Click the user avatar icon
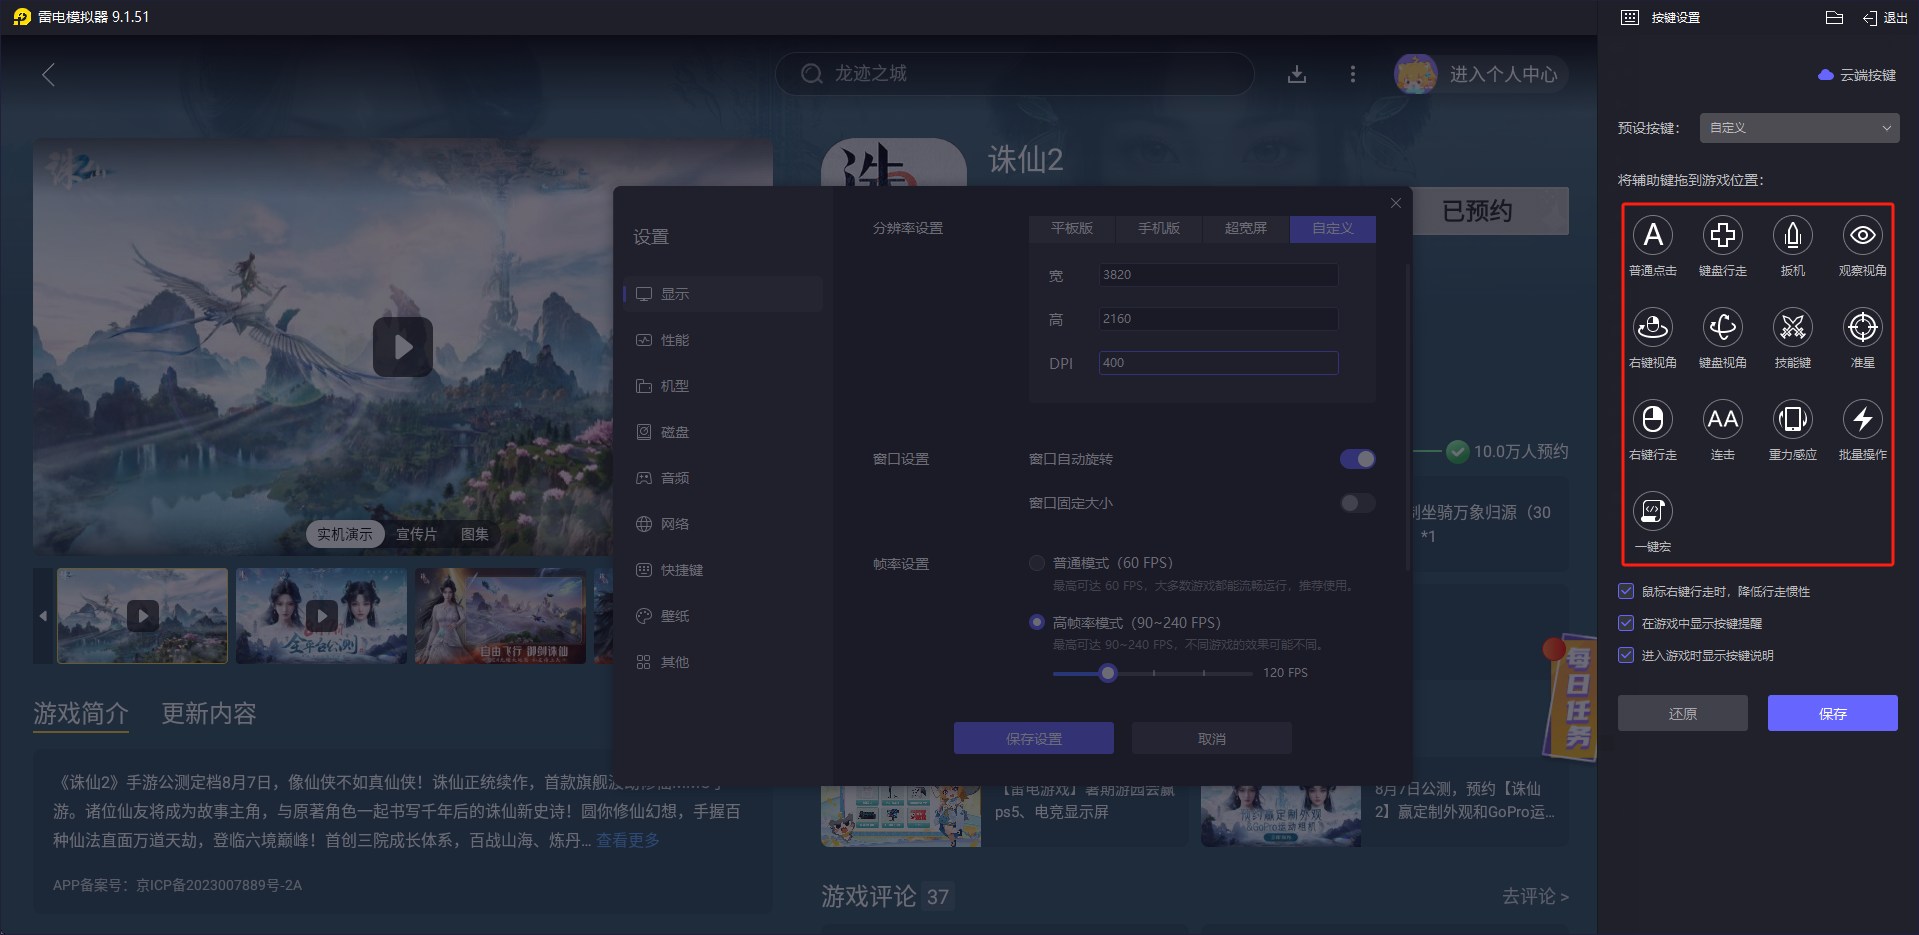1919x935 pixels. click(x=1416, y=74)
